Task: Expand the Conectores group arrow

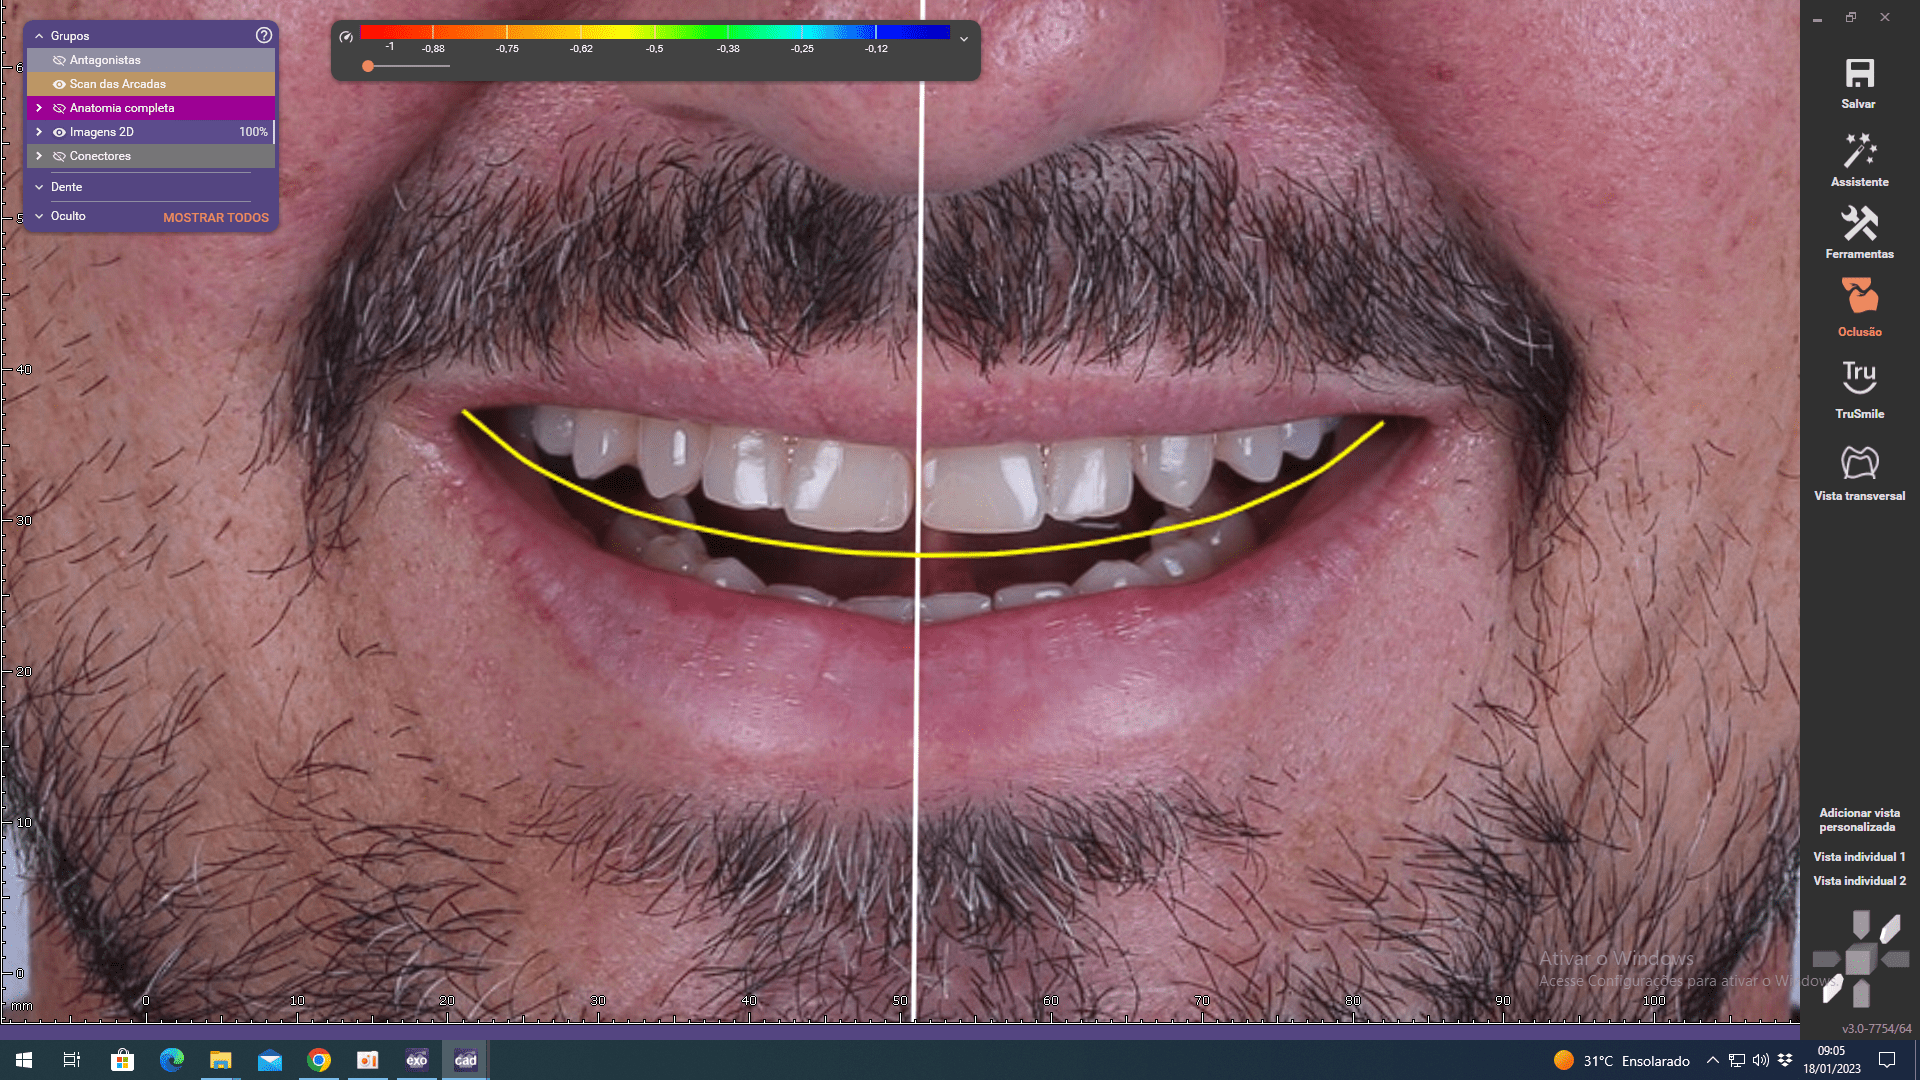Action: point(39,156)
